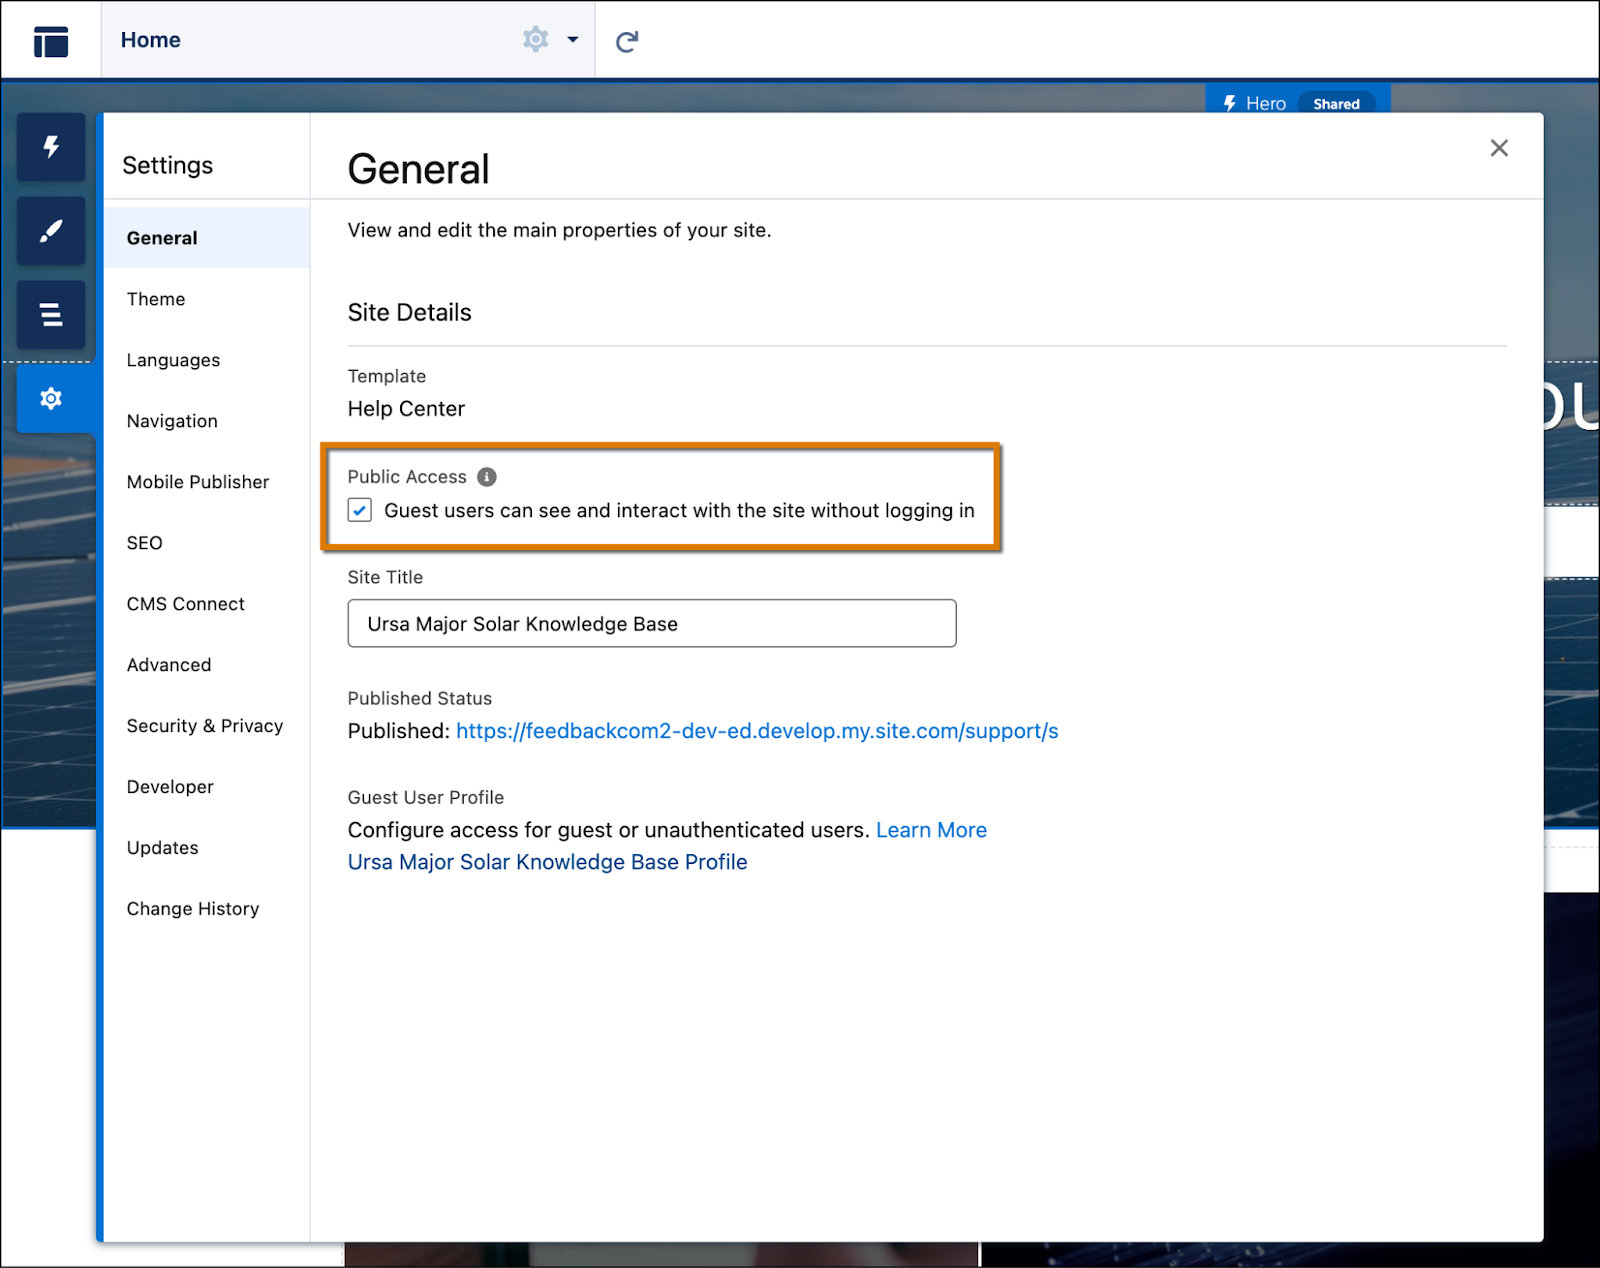Open the Learn More link

click(931, 829)
